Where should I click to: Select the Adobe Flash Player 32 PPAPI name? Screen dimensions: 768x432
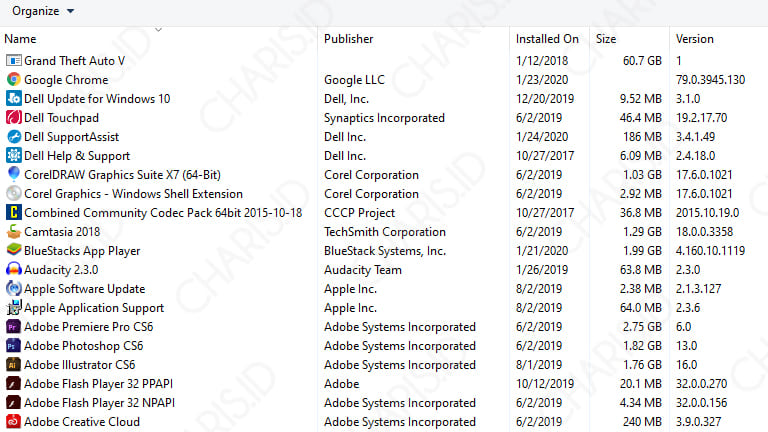point(98,384)
